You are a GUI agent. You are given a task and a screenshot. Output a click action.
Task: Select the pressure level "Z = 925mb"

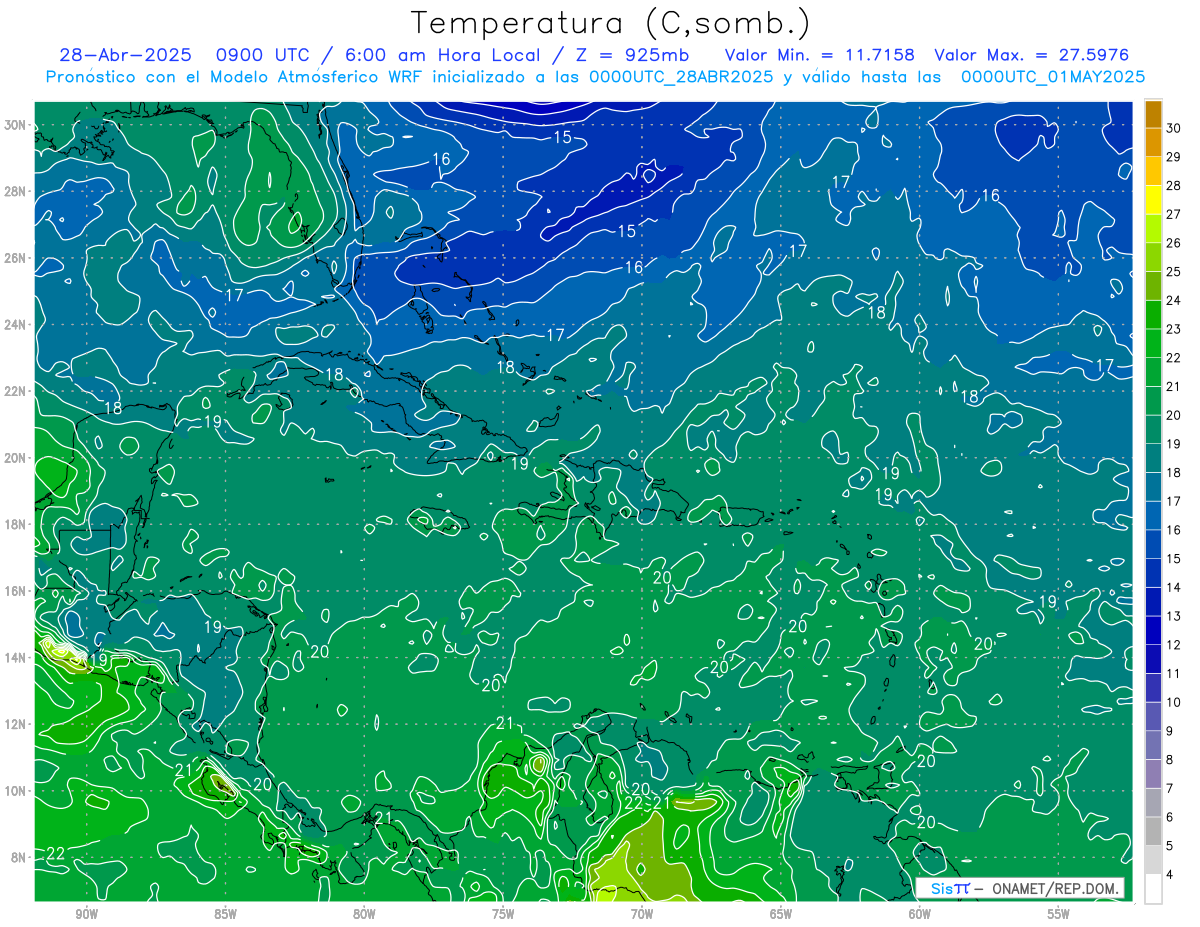coord(631,55)
